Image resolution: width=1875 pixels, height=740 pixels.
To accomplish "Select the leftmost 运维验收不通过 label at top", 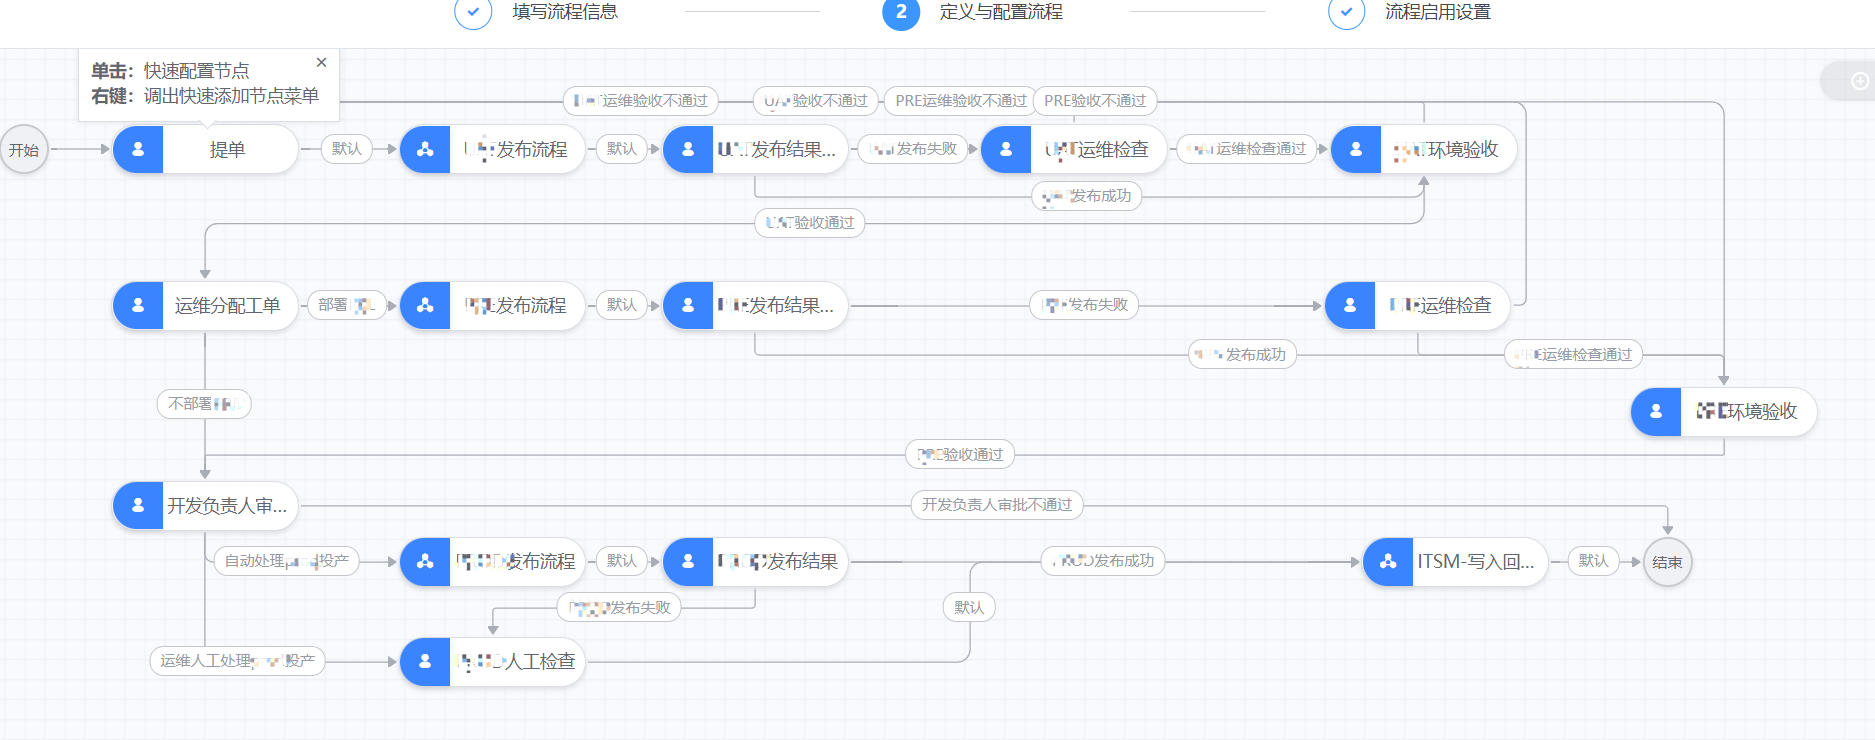I will point(641,101).
